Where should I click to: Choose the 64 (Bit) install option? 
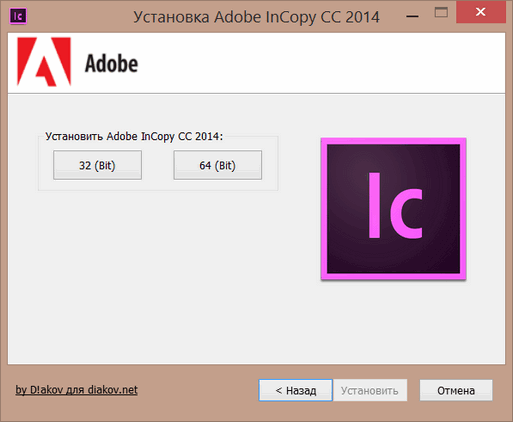pos(218,165)
